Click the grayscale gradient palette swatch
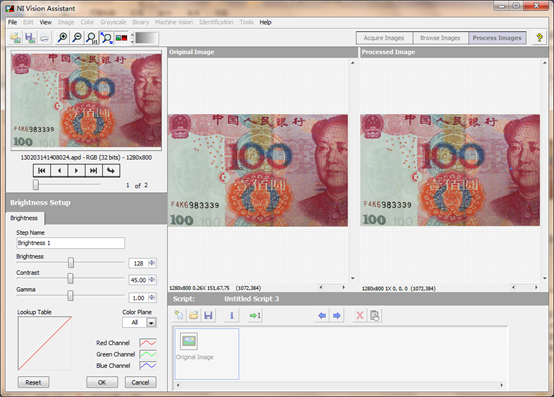The image size is (554, 397). pyautogui.click(x=146, y=38)
